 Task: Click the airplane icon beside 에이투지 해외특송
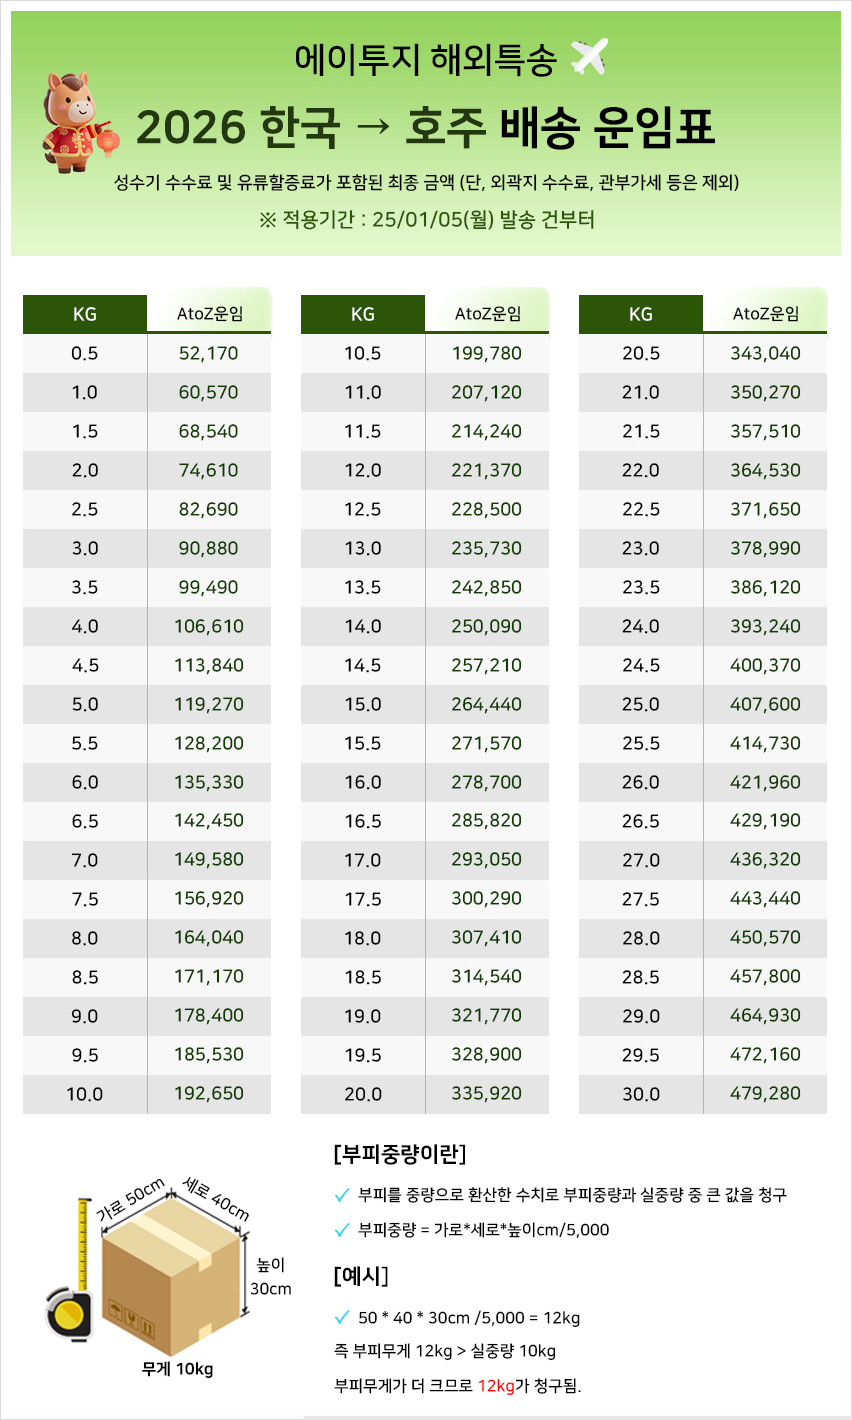coord(589,58)
